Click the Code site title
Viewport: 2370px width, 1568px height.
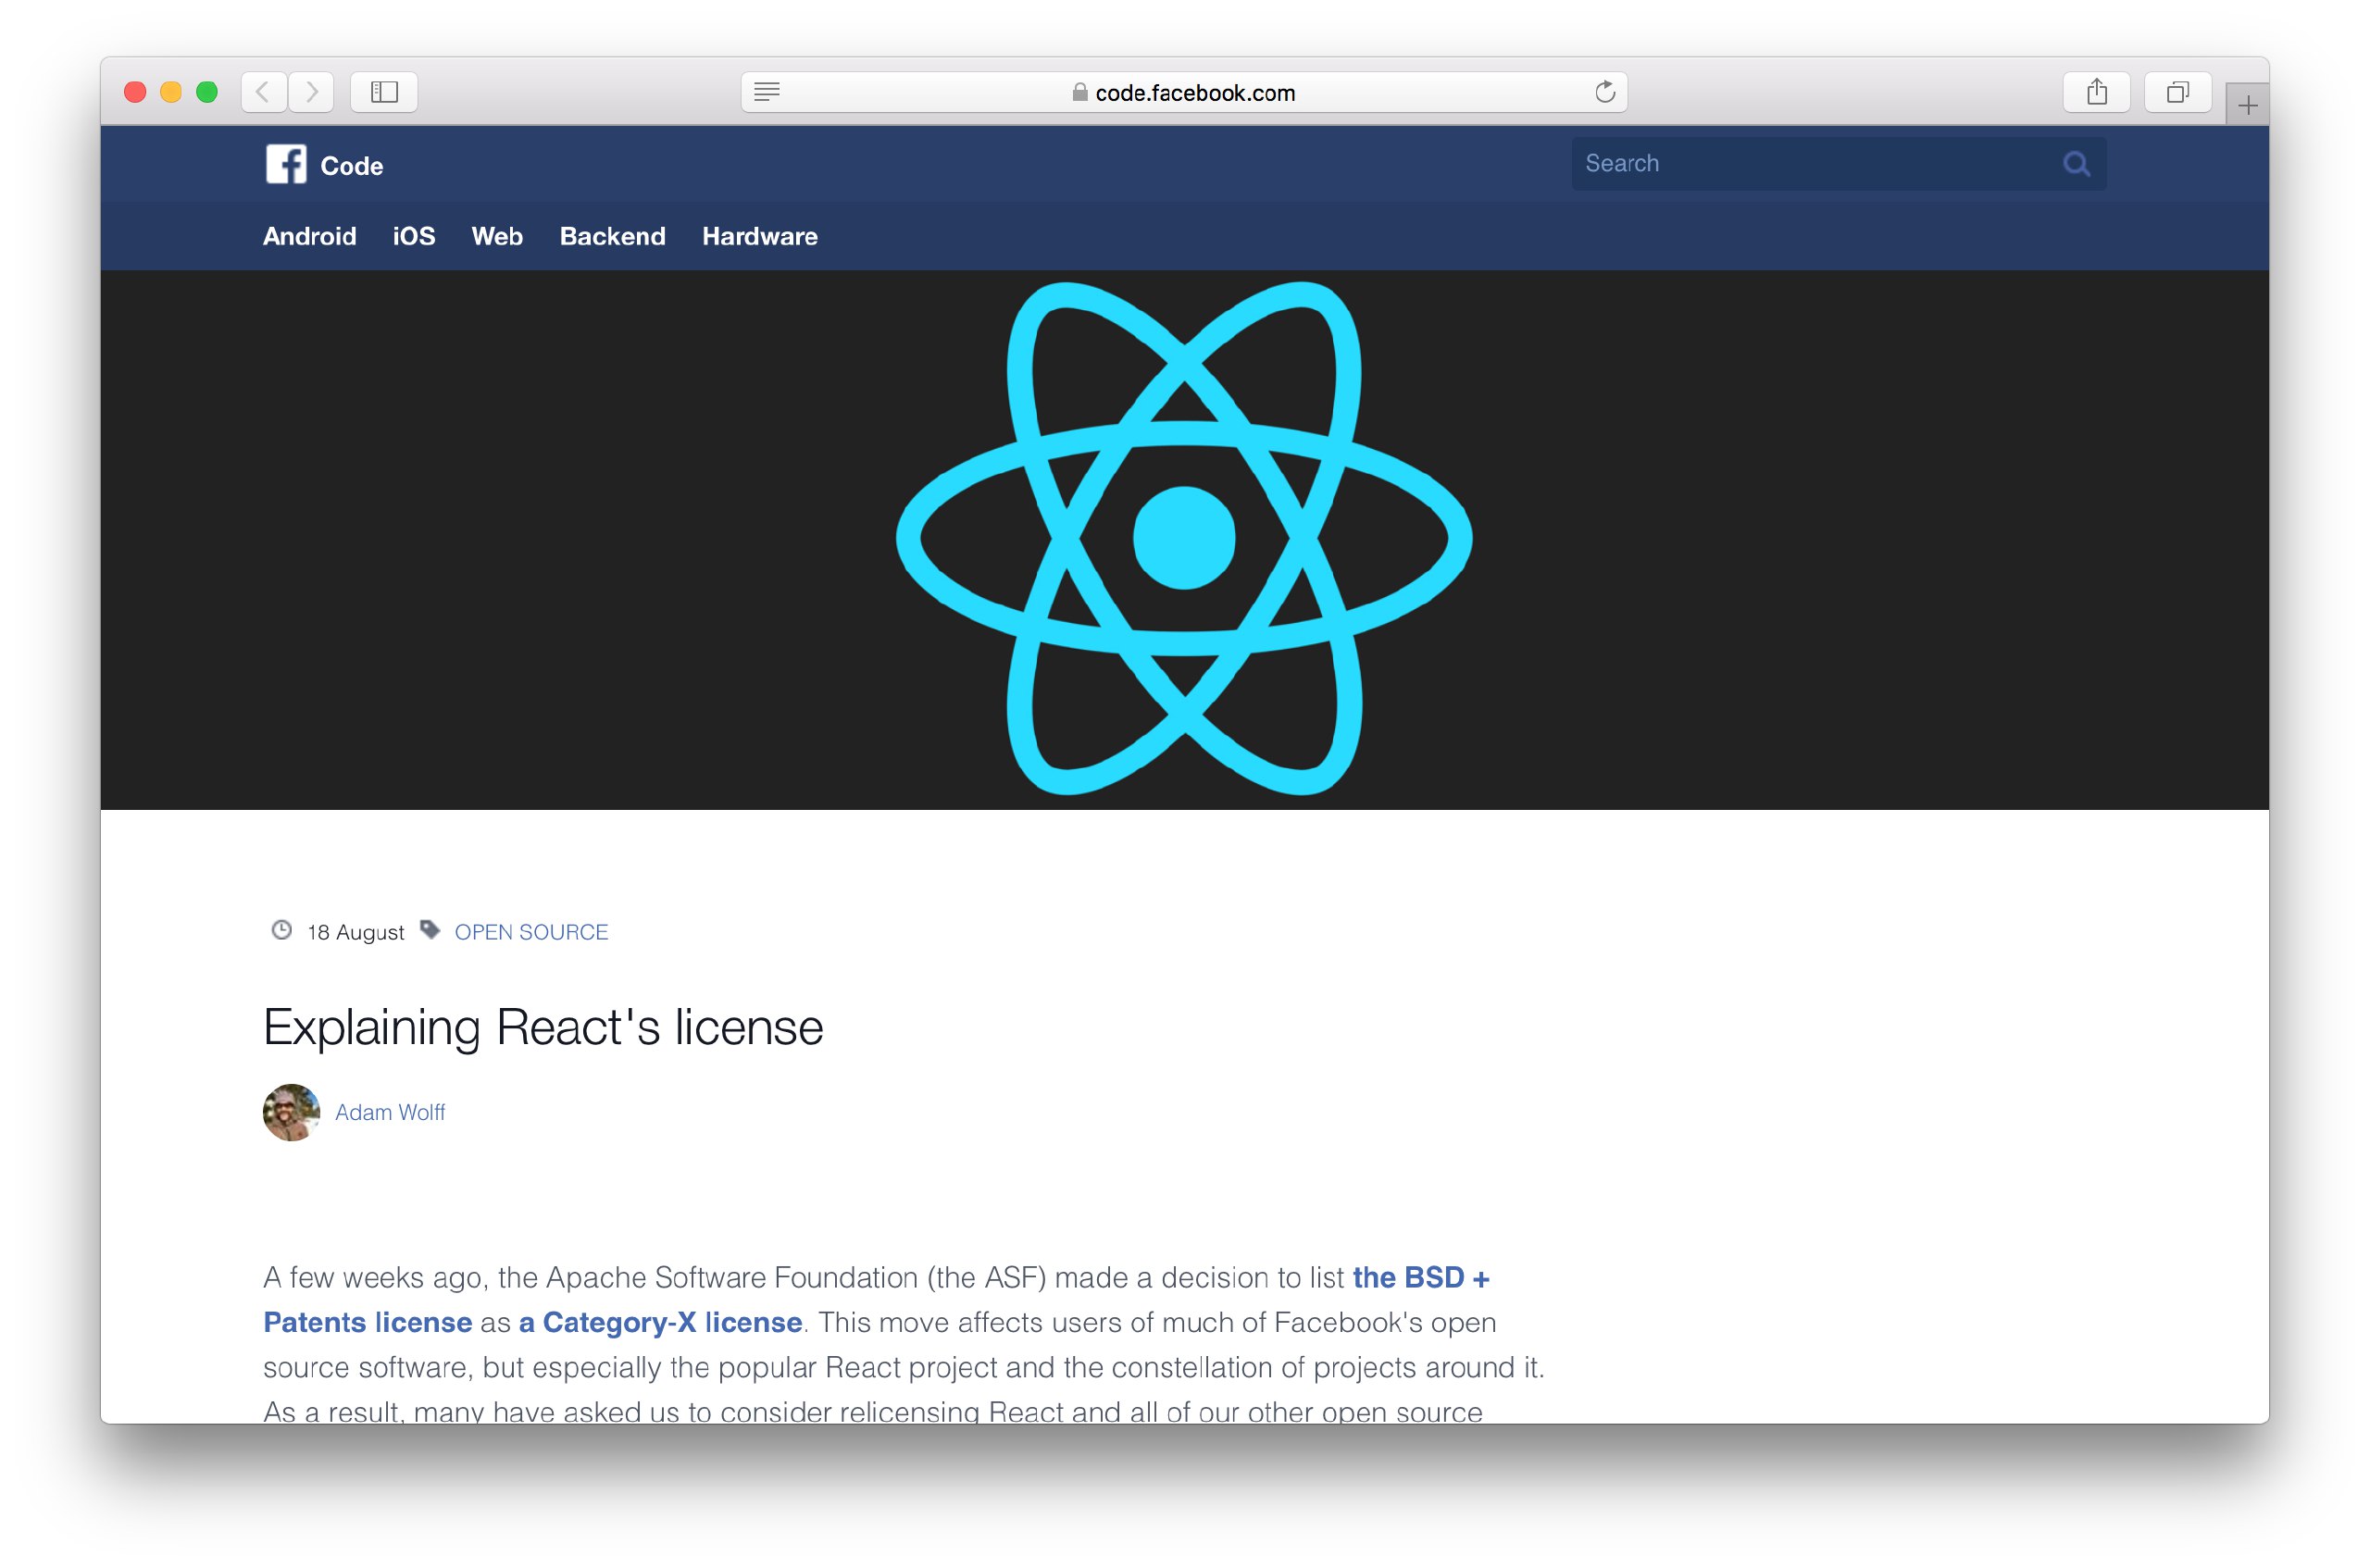(x=352, y=166)
